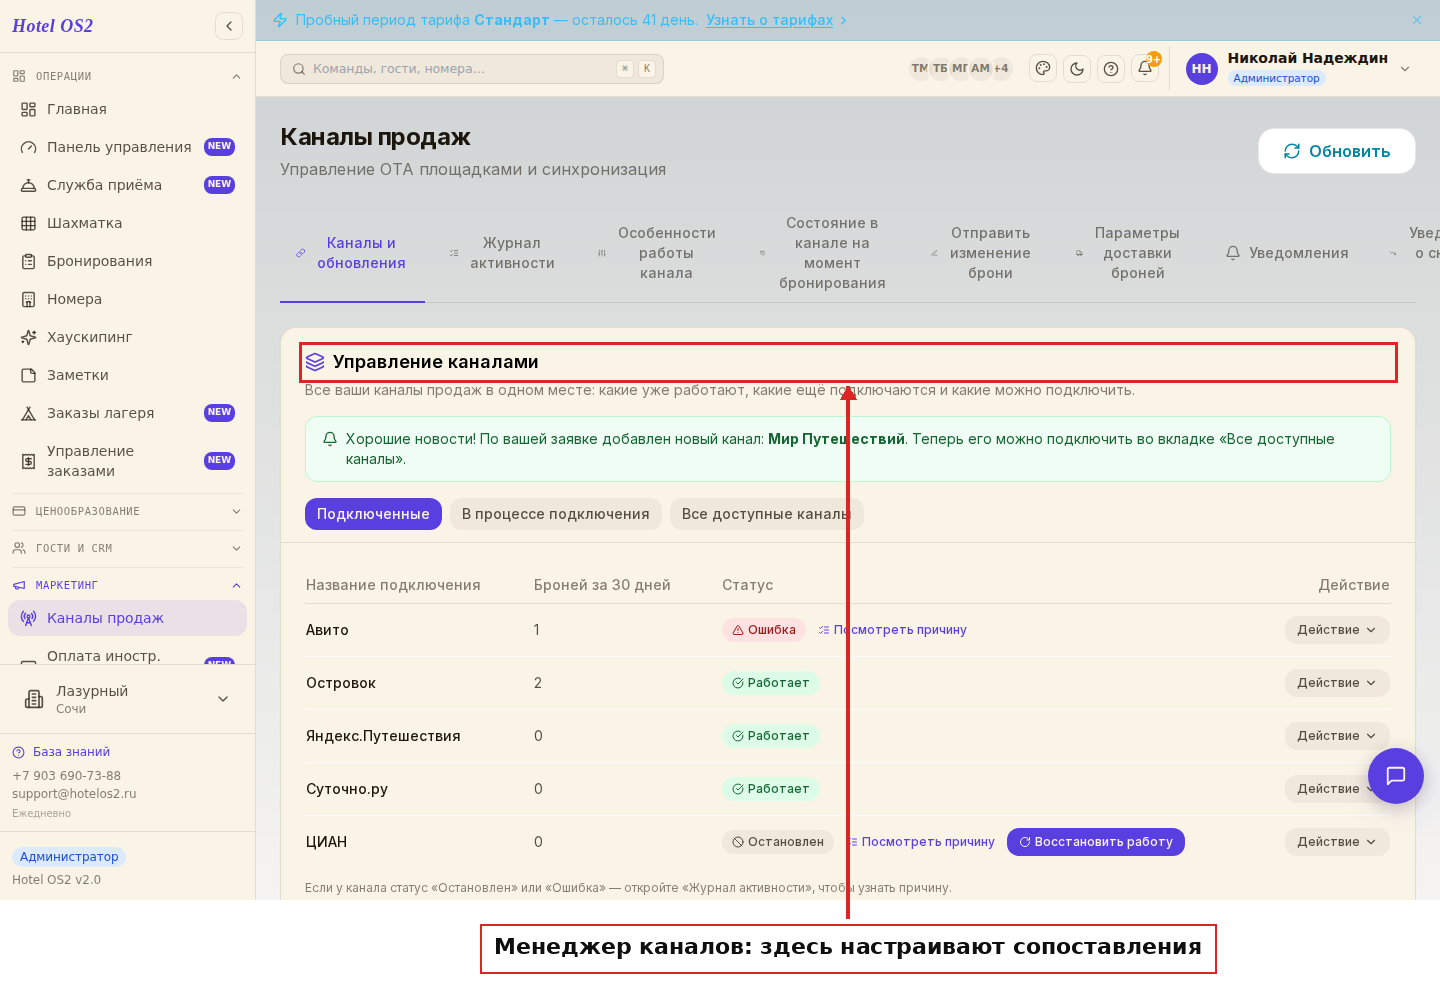Click the Обновить button
Screen dimensions: 1440x997
tap(1337, 151)
